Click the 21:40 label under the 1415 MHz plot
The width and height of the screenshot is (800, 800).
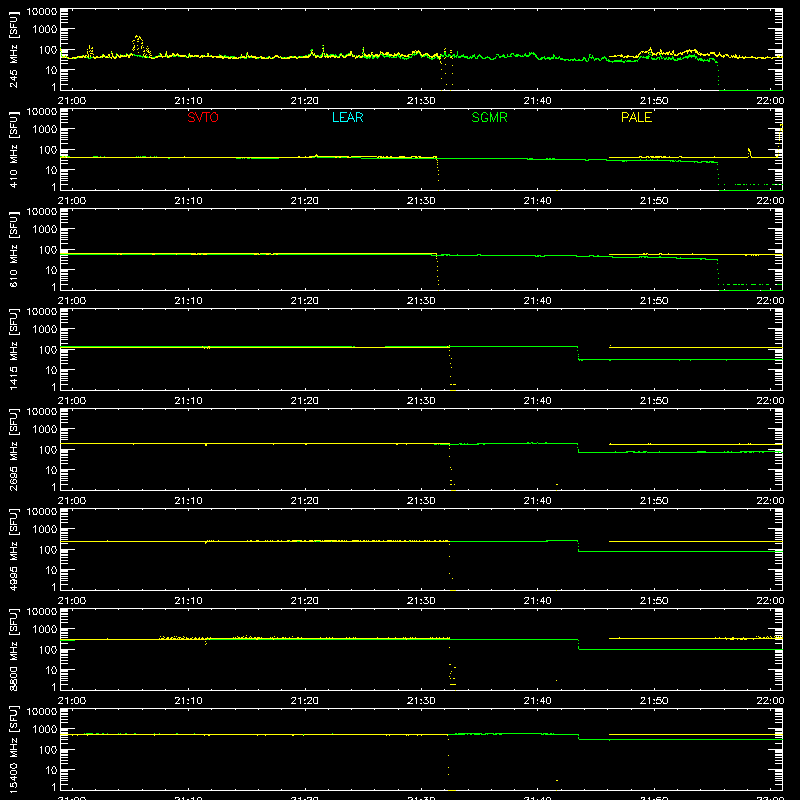pyautogui.click(x=537, y=401)
